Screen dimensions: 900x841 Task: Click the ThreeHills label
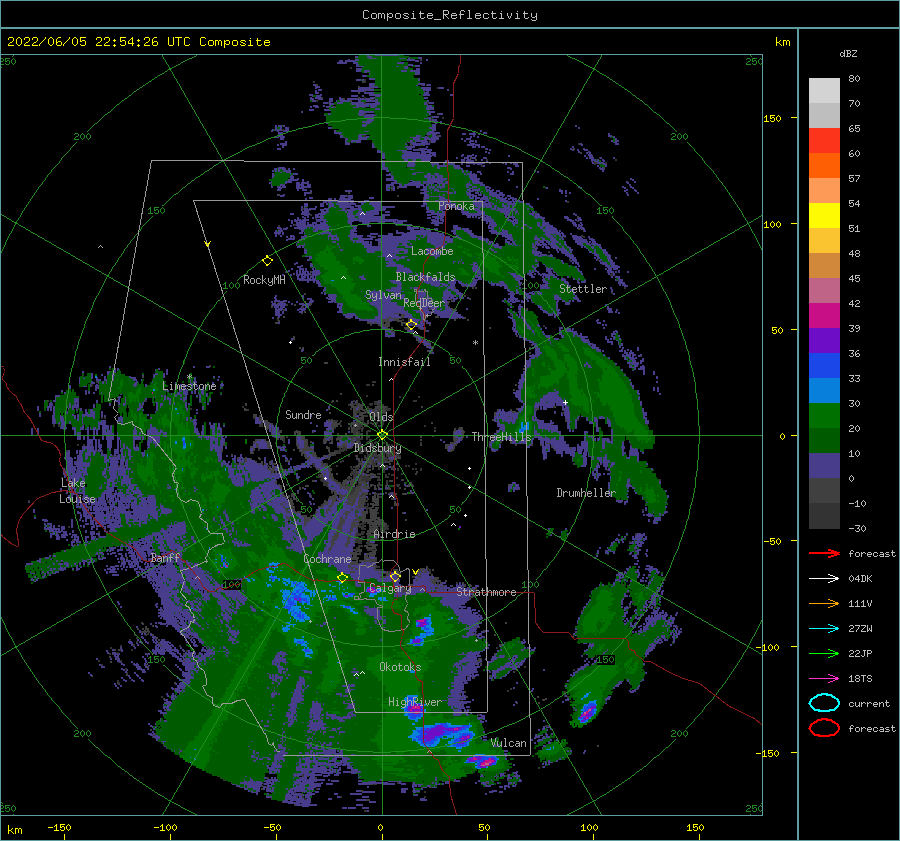coord(501,437)
